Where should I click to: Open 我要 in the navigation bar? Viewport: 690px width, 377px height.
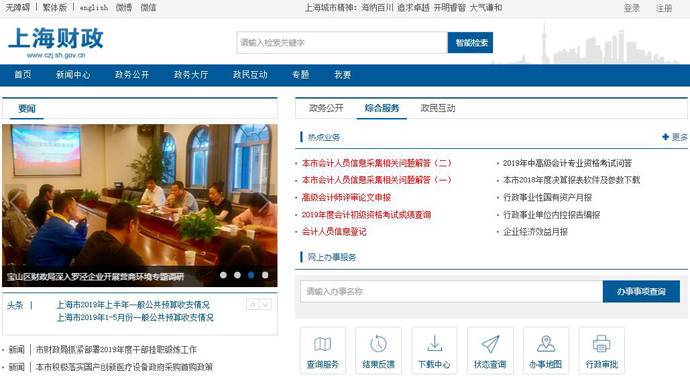342,75
